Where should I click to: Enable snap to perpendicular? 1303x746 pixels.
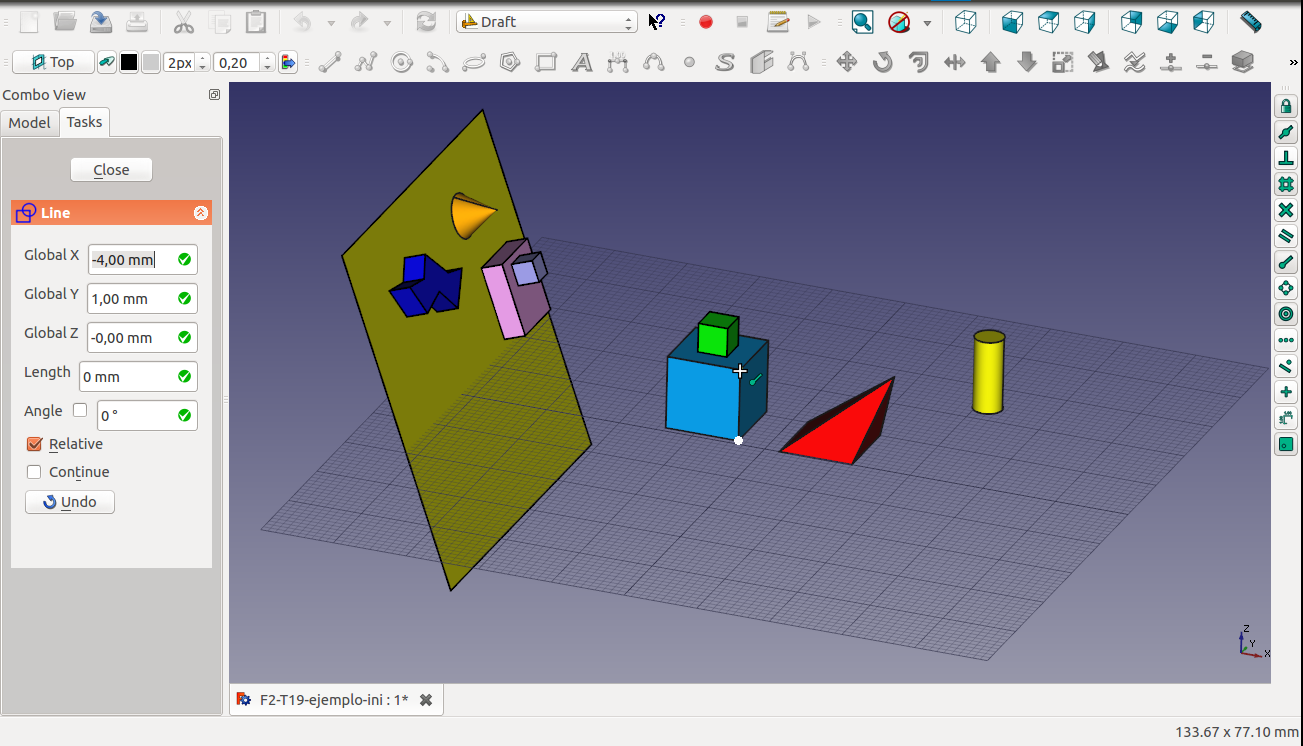1286,158
